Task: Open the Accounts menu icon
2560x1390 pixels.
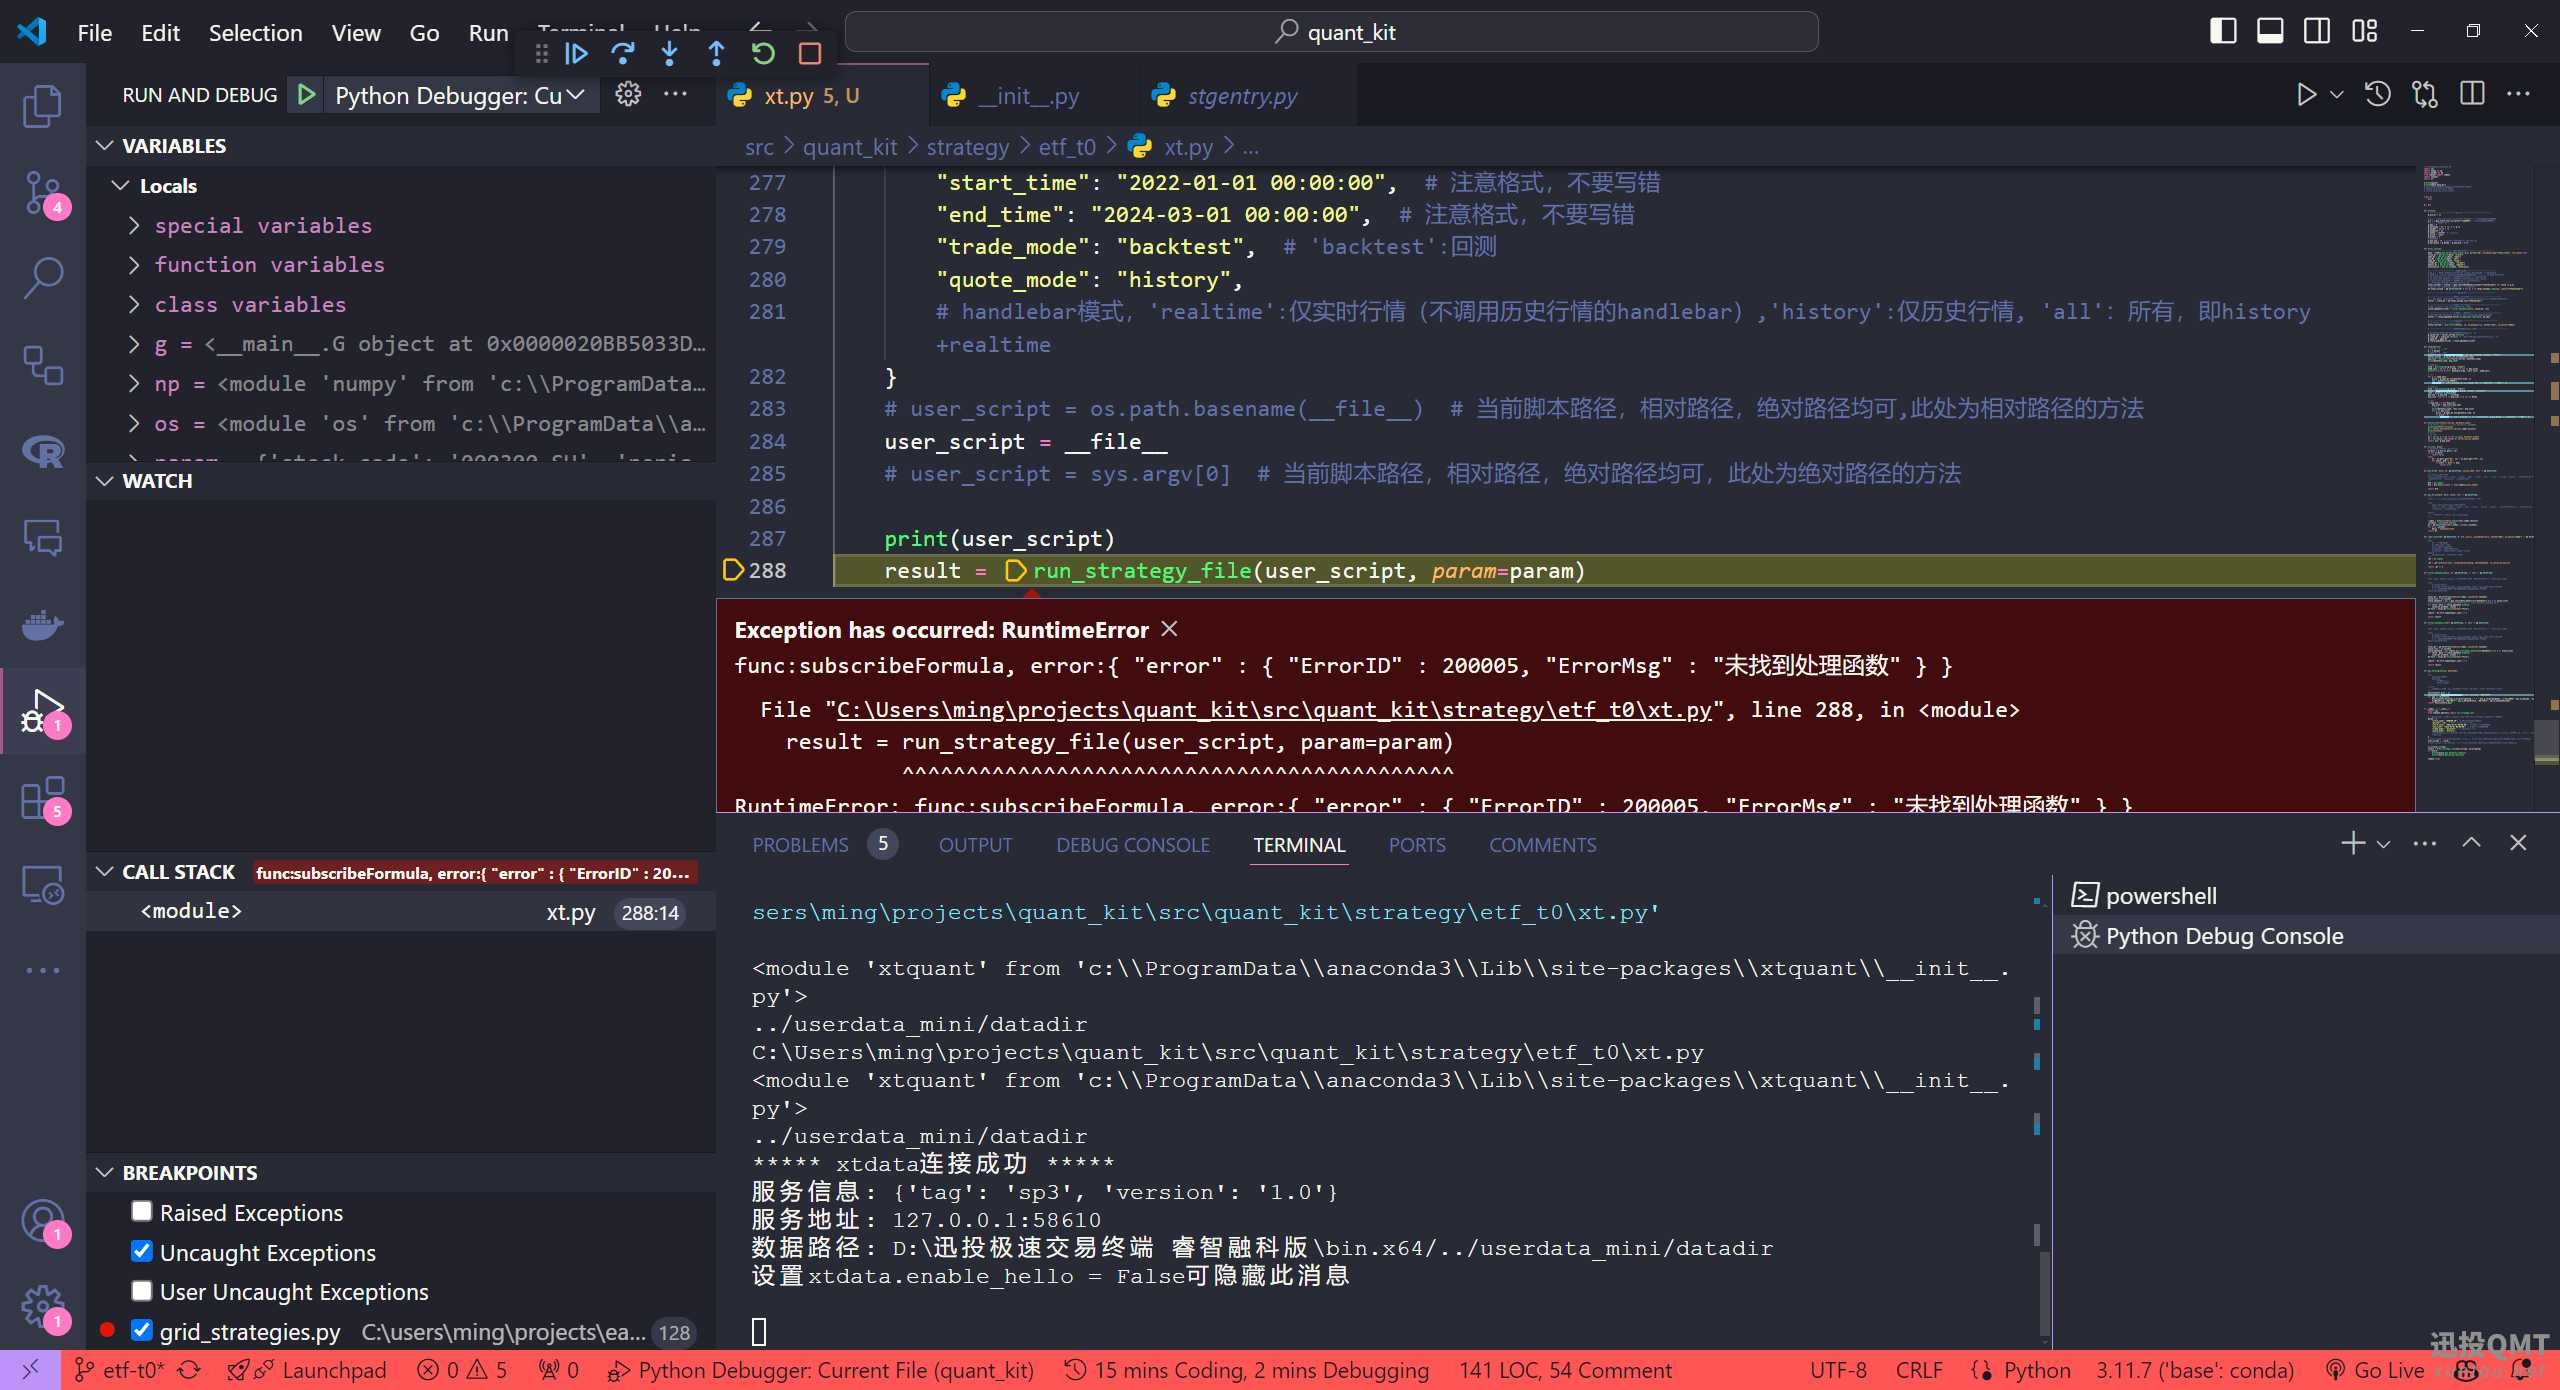Action: pos(42,1222)
